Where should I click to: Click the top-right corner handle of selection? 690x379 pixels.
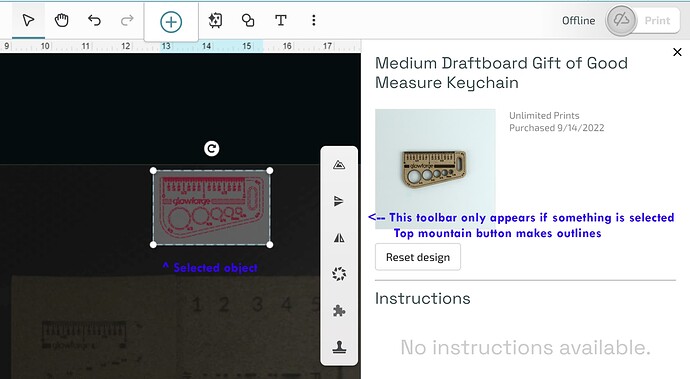pos(270,170)
